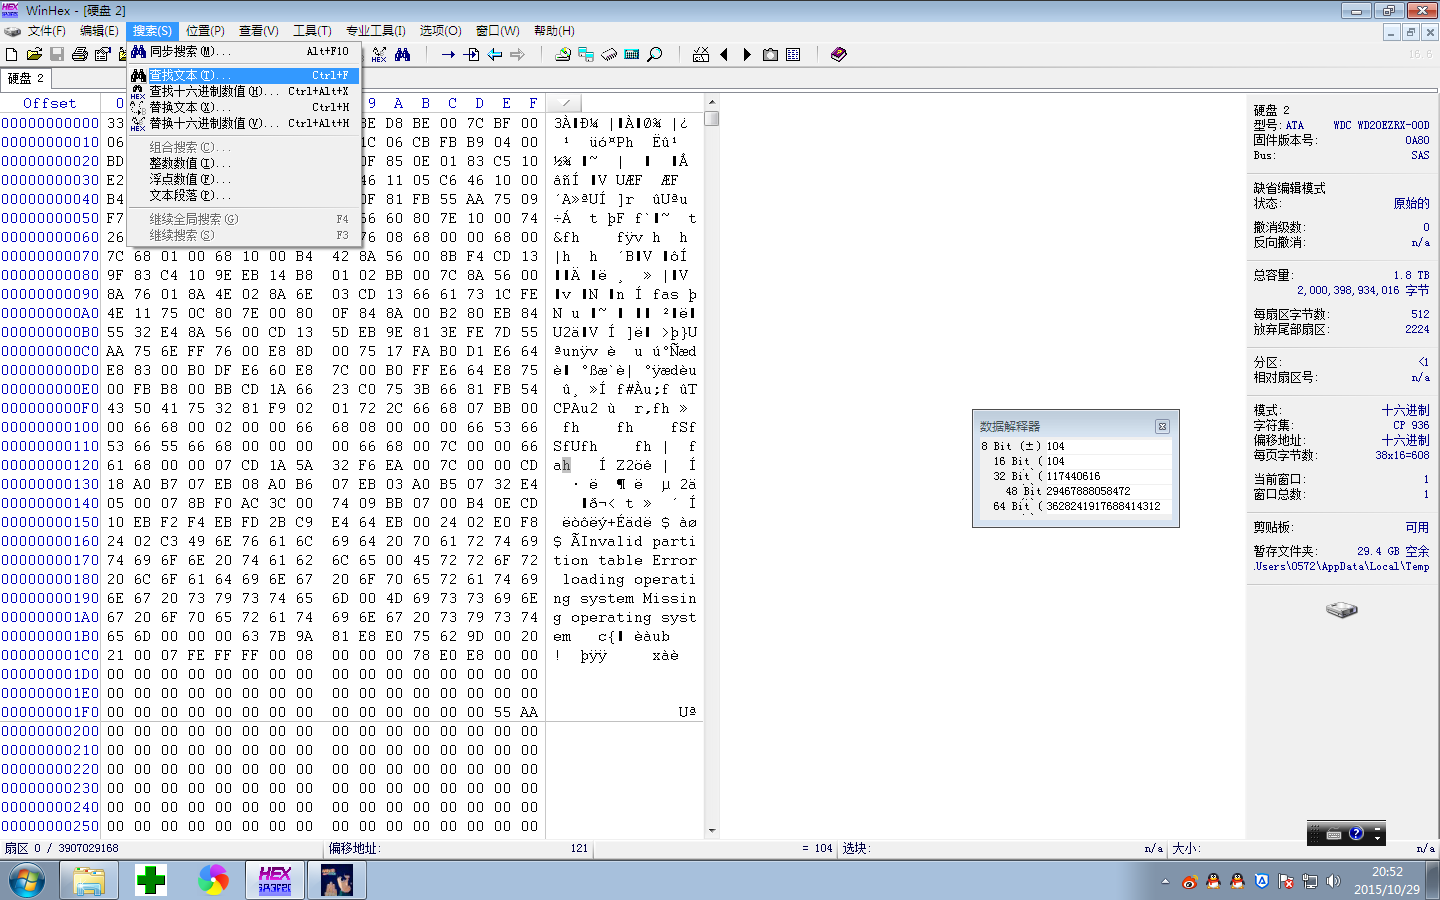The height and width of the screenshot is (900, 1440).
Task: Click the New file toolbar icon
Action: [12, 54]
